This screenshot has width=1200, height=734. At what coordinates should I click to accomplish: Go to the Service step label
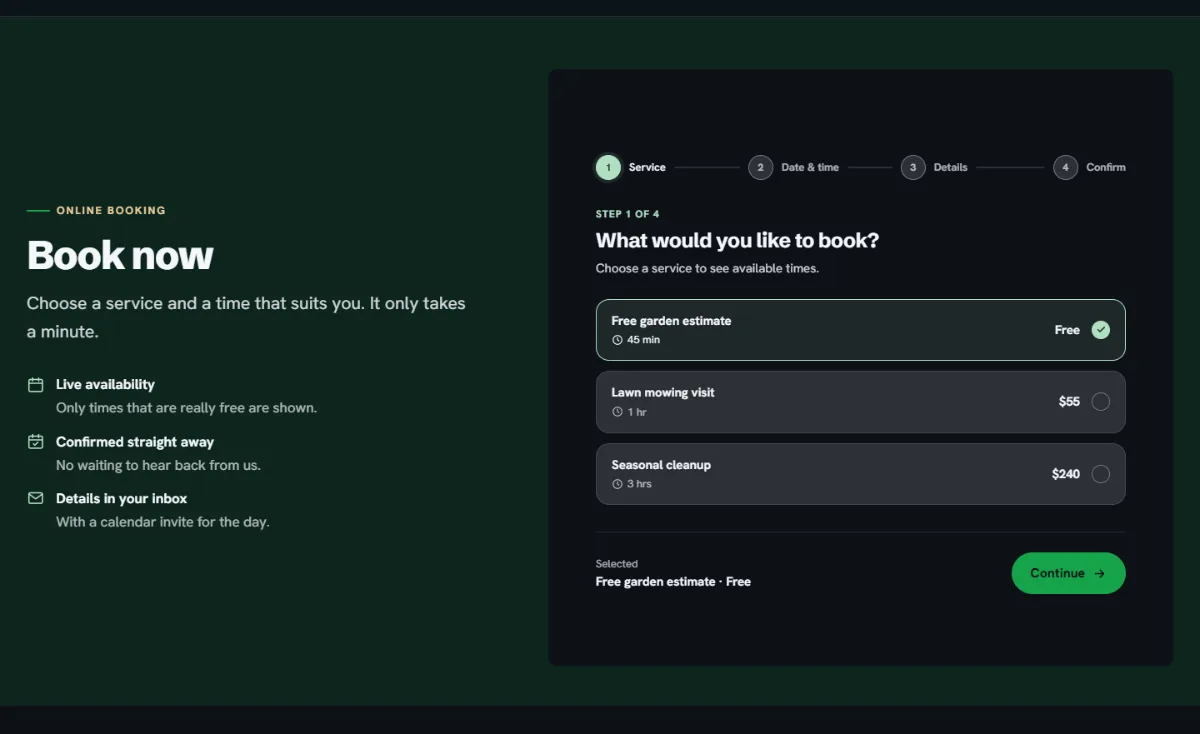click(647, 168)
